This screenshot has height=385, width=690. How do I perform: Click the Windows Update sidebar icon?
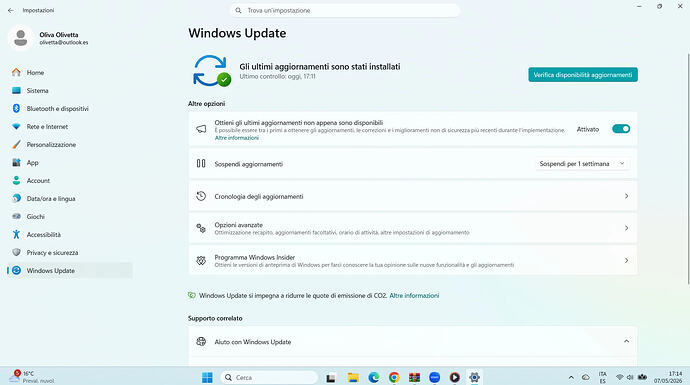coord(16,271)
